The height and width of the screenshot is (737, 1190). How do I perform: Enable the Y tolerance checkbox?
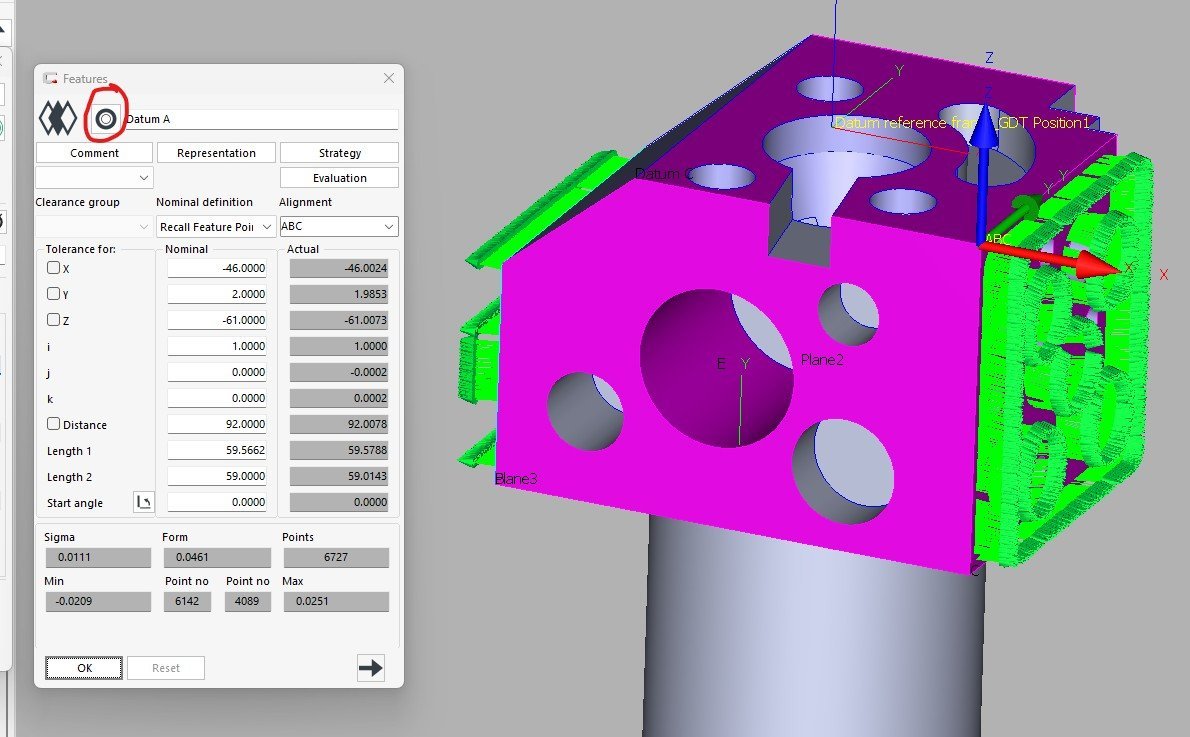tap(54, 294)
